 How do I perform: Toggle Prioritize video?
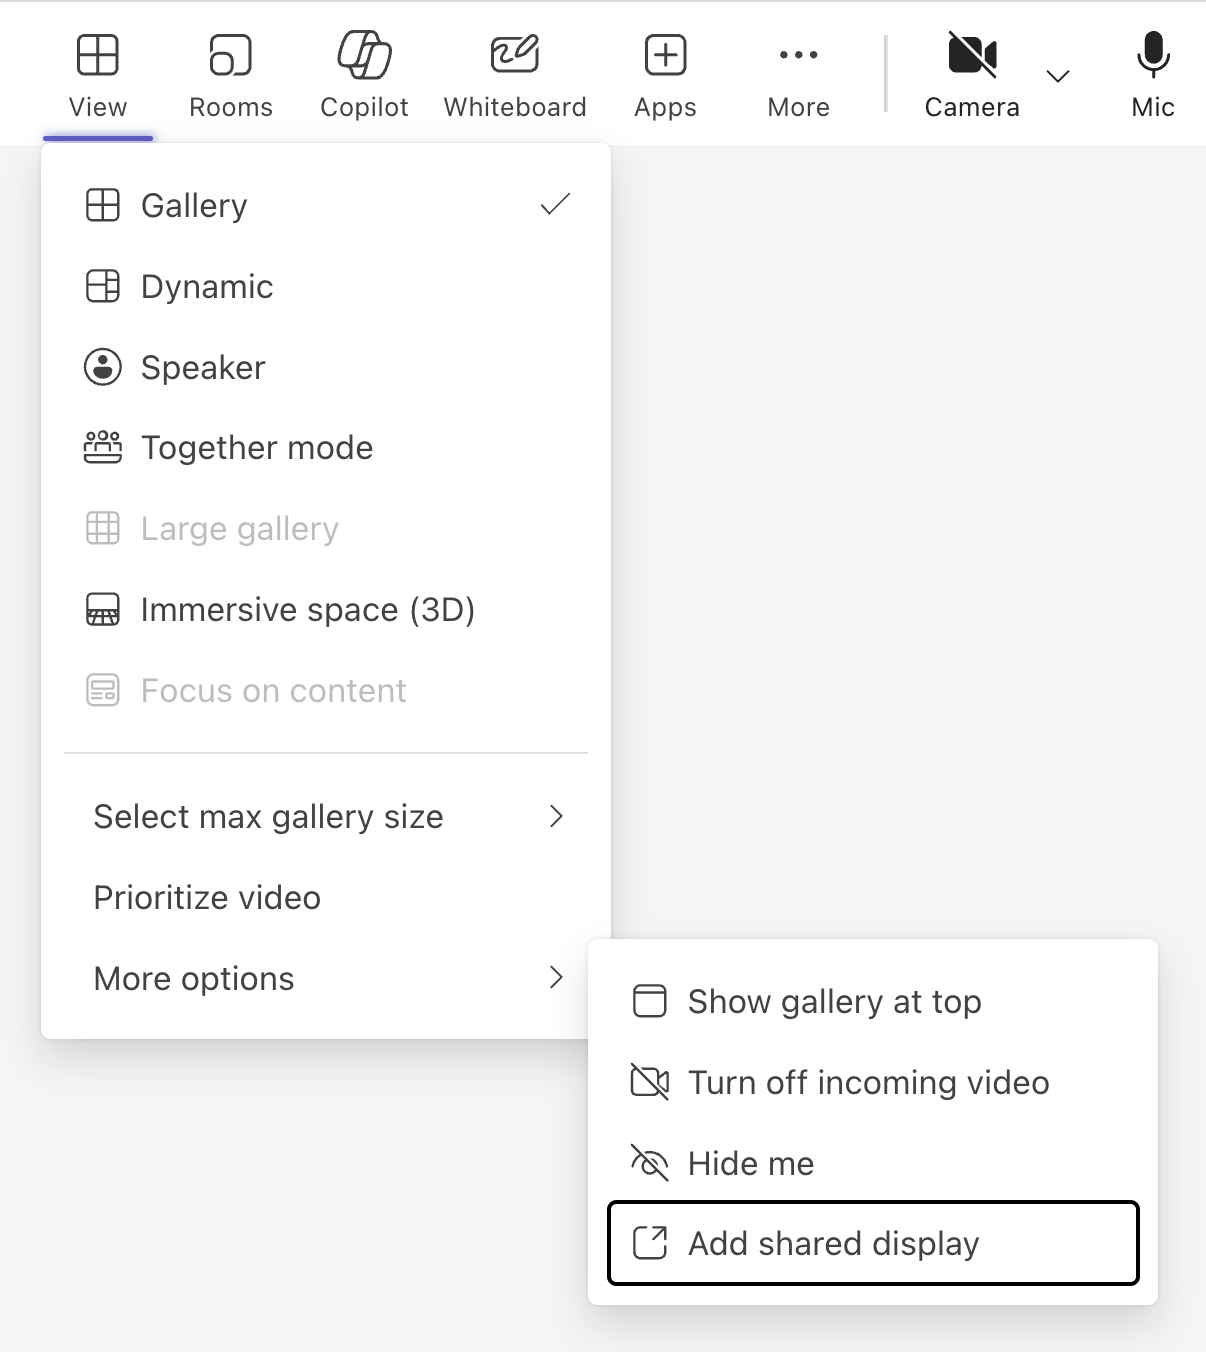click(x=206, y=897)
